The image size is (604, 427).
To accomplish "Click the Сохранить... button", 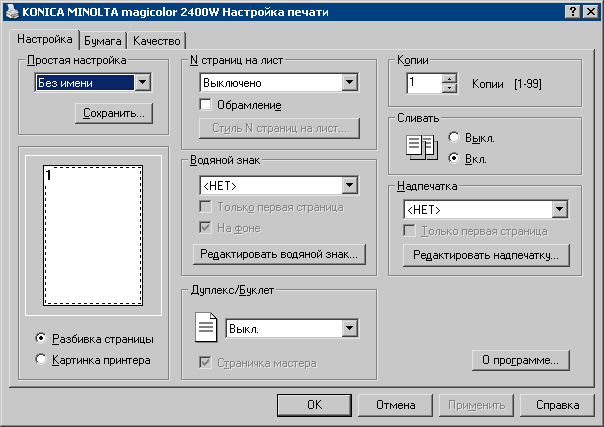I will click(114, 113).
